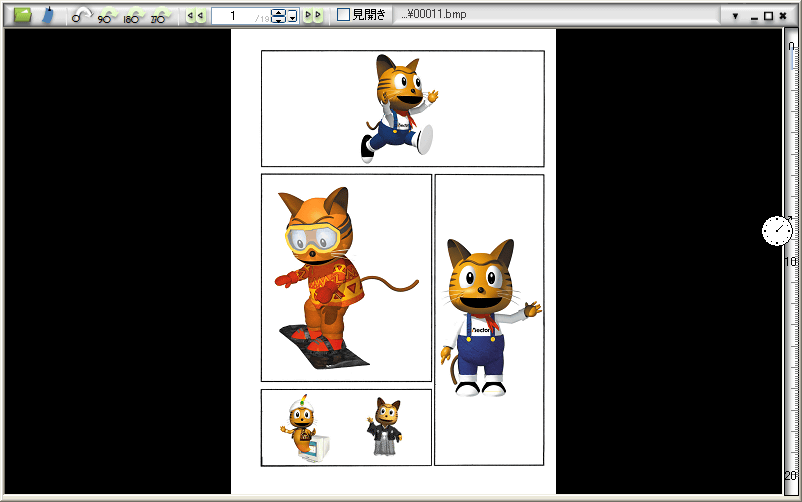Decrease page number with the down stepper

[x=278, y=19]
